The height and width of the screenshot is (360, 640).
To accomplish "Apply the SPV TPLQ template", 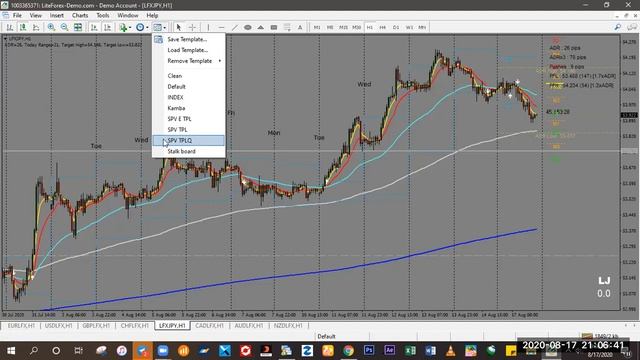I will 189,140.
